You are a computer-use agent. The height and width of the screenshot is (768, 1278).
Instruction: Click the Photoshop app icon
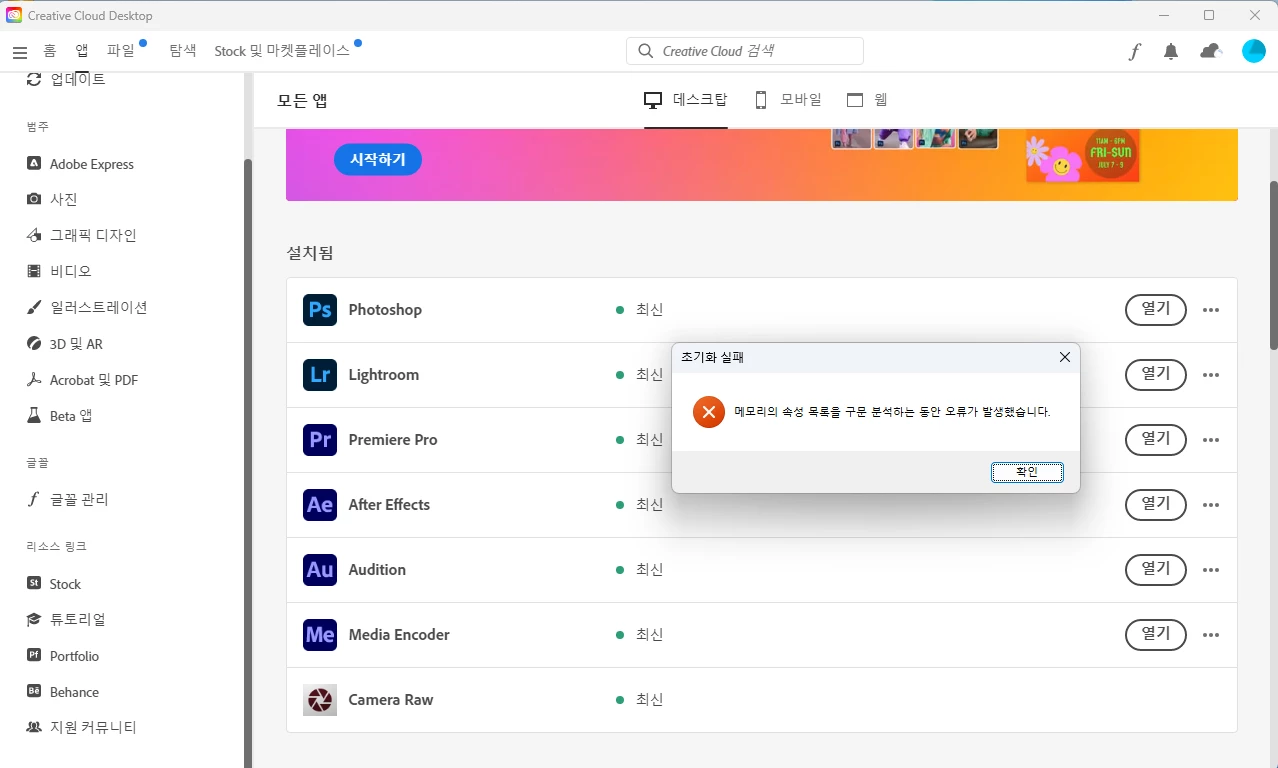320,310
